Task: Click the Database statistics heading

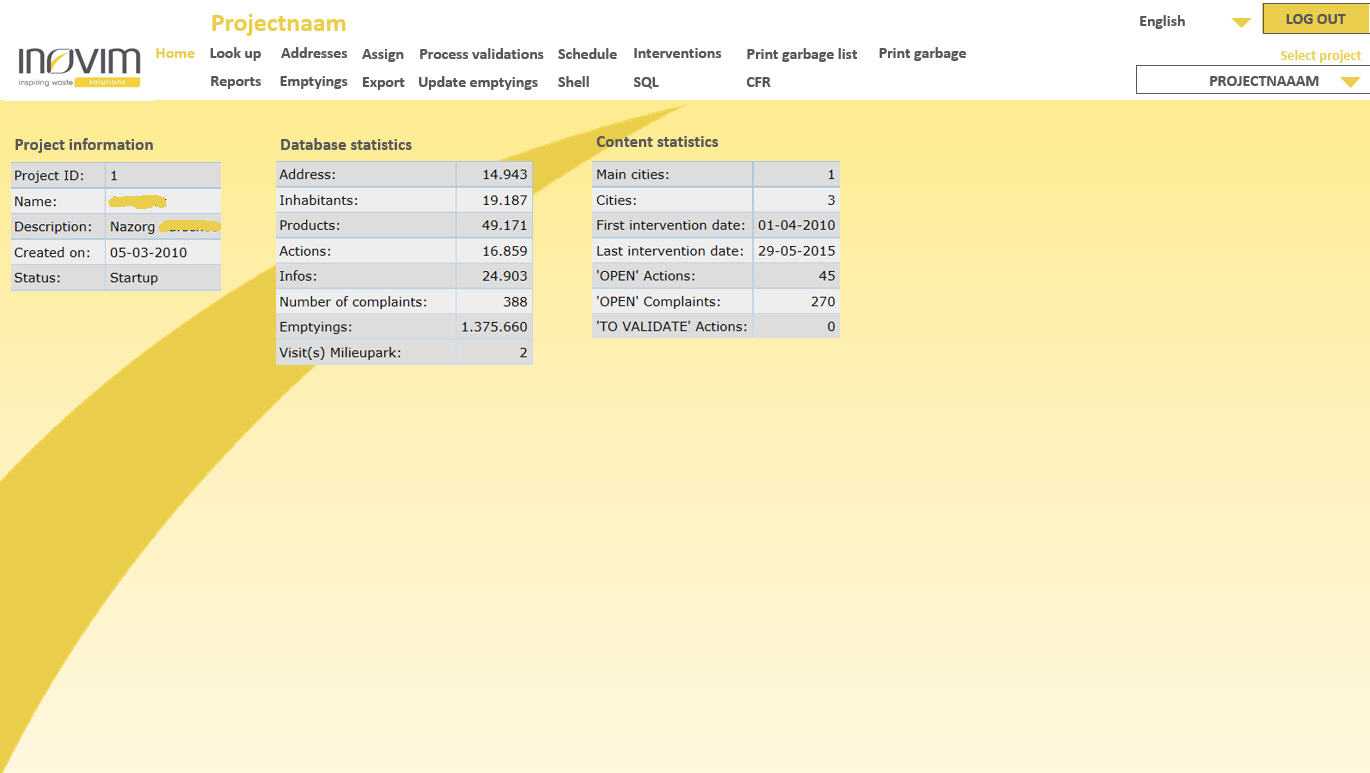Action: click(x=346, y=144)
